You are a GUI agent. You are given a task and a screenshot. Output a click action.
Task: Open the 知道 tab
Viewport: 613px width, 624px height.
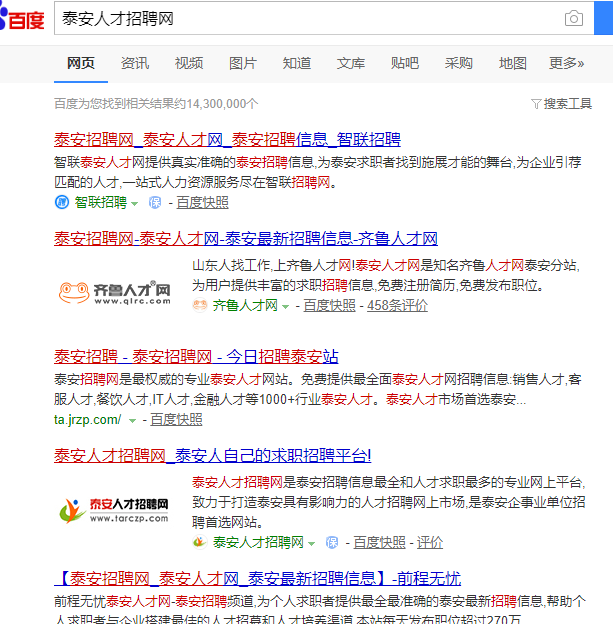[x=297, y=63]
